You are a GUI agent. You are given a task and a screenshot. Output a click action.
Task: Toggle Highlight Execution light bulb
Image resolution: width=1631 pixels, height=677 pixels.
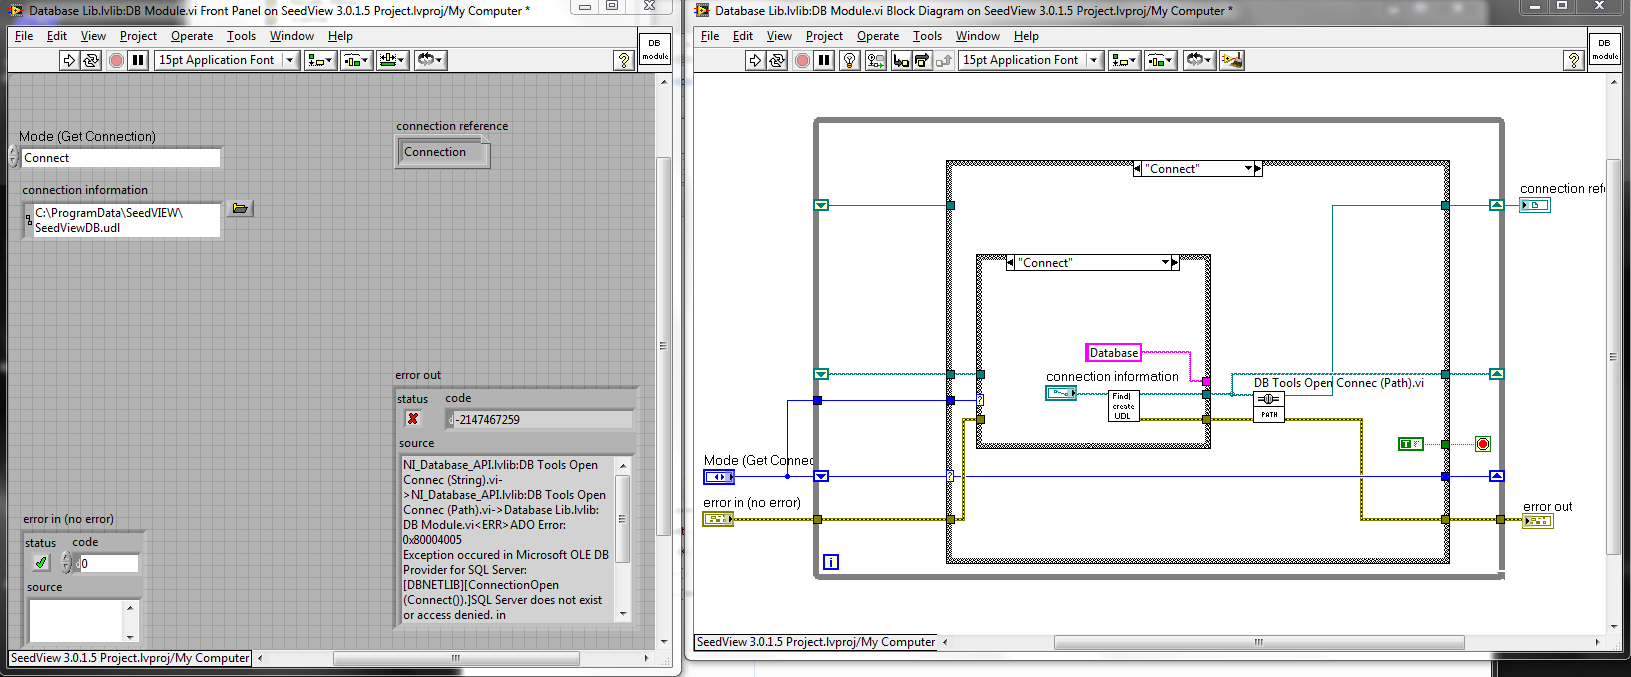click(x=849, y=60)
